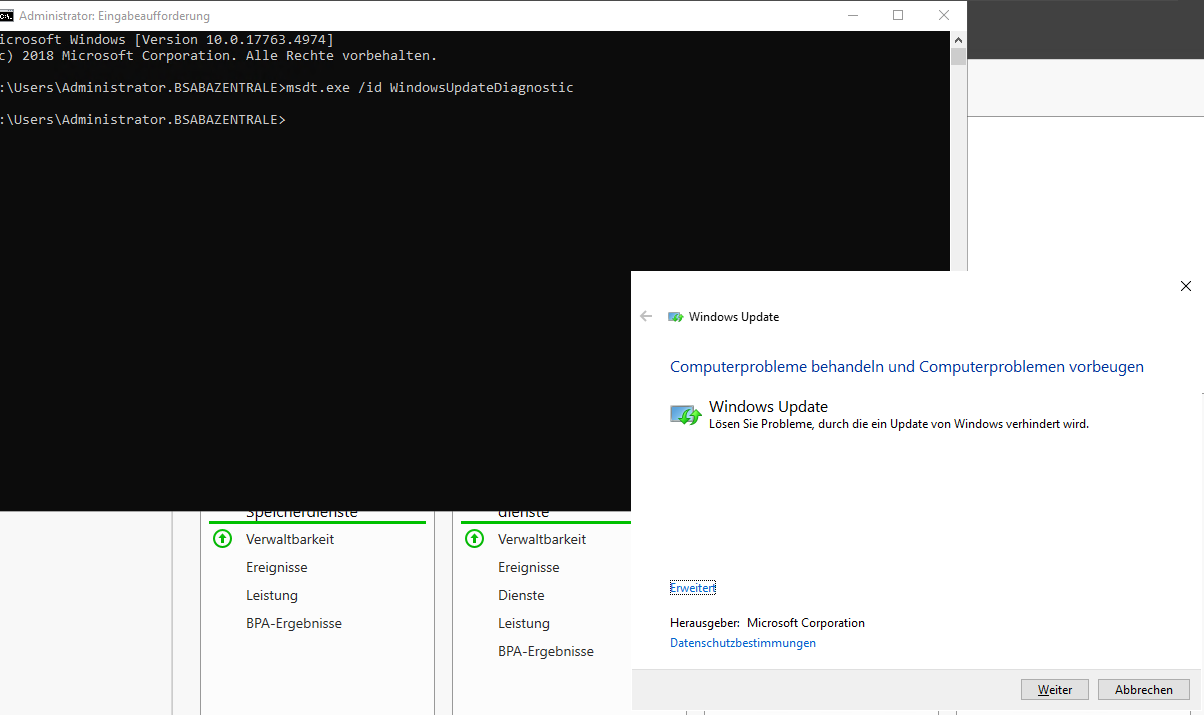Open the Dienste entry in Server Manager tile
The width and height of the screenshot is (1204, 715).
[x=521, y=595]
